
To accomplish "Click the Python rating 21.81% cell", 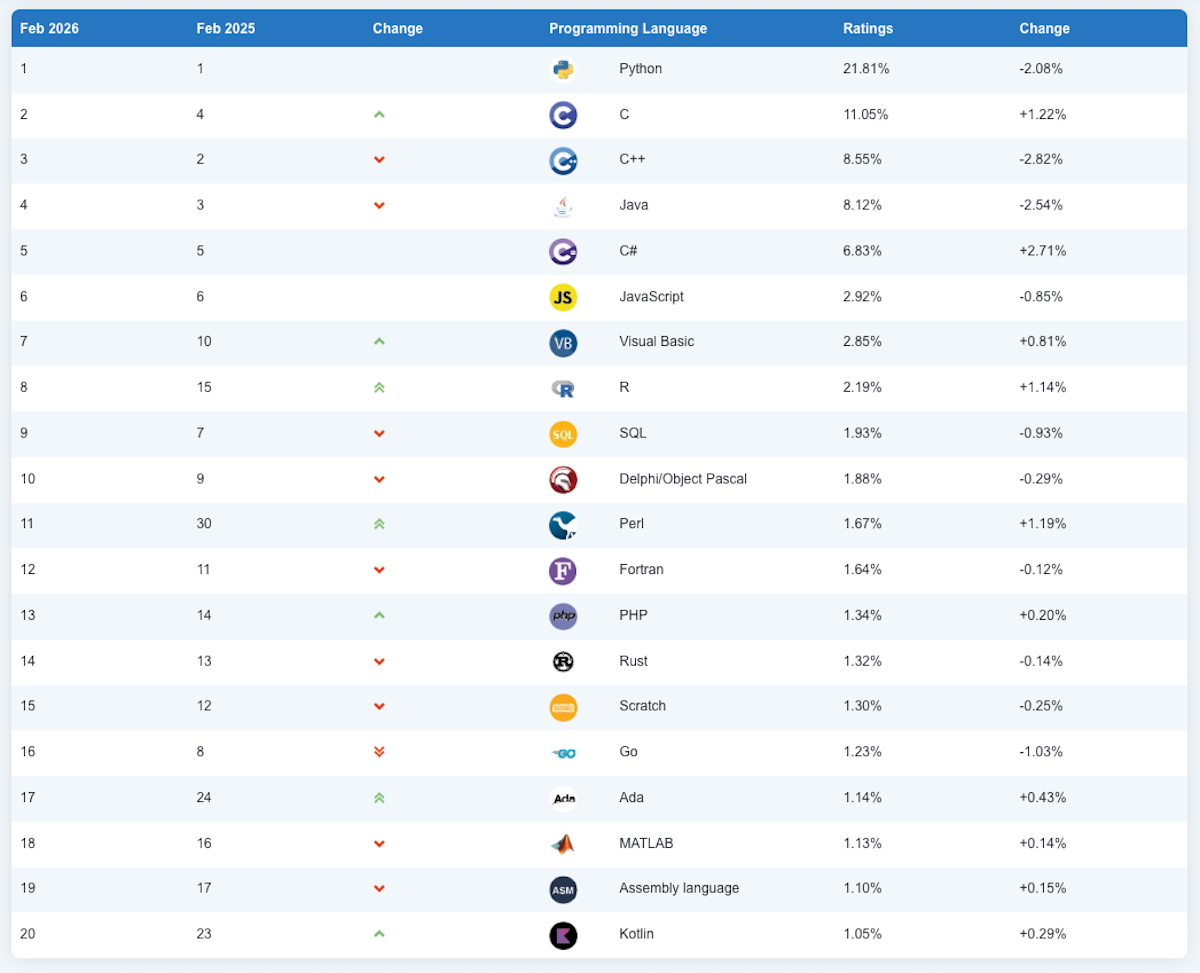I will 866,69.
